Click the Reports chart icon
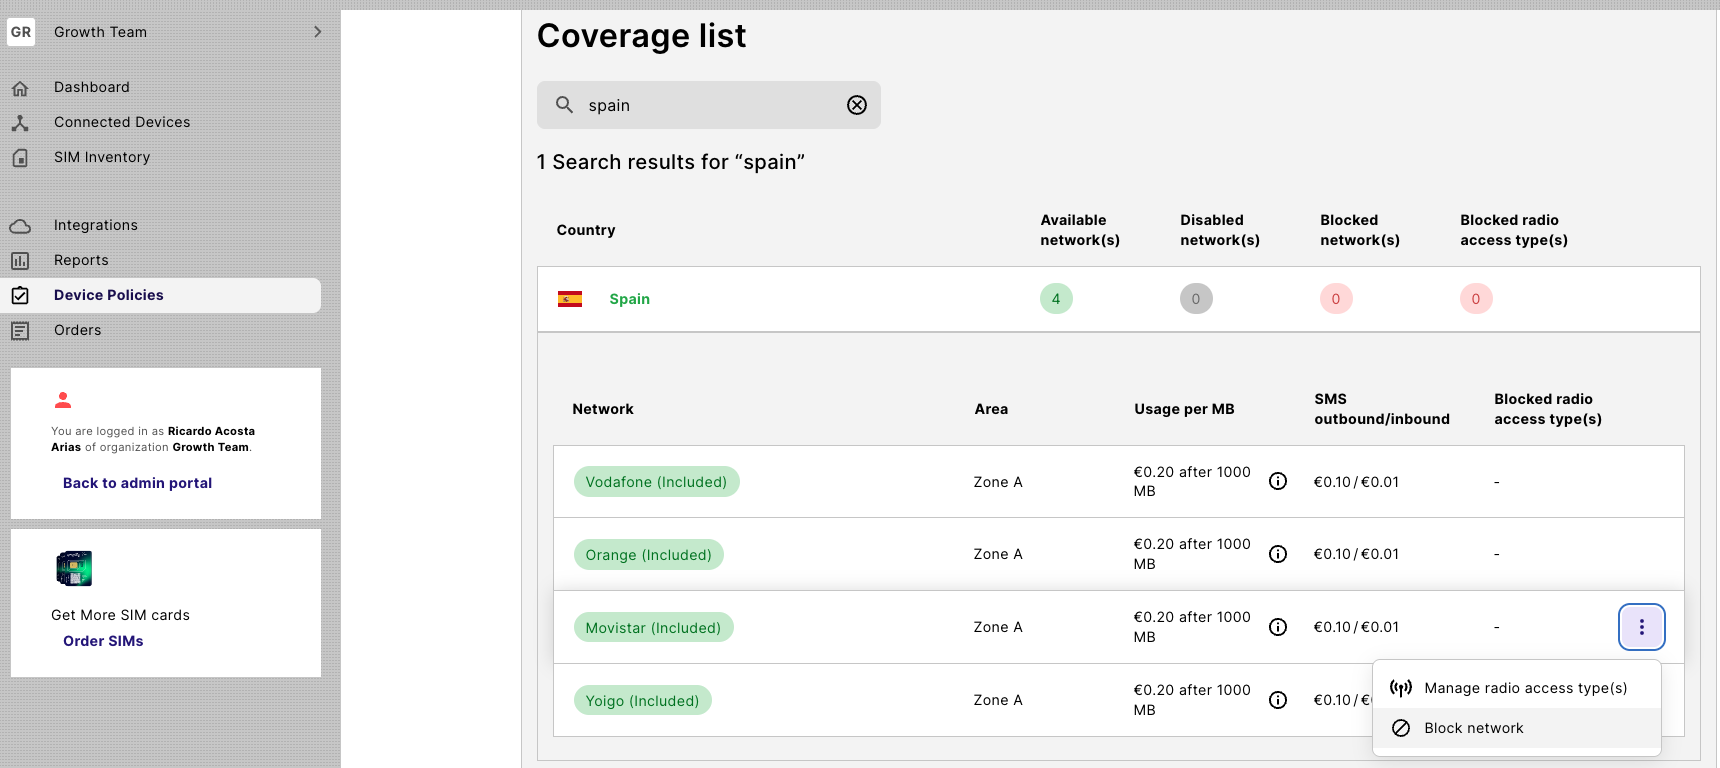The width and height of the screenshot is (1720, 768). coord(20,261)
